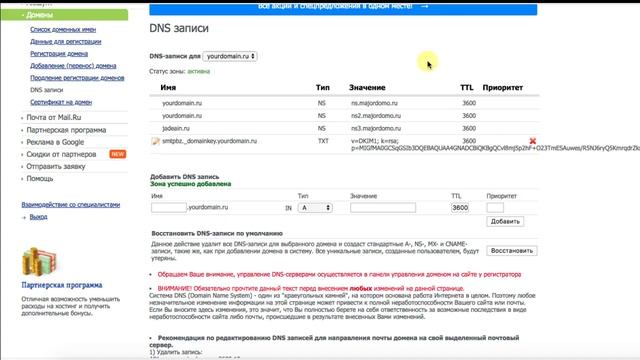
Task: Open Продление регистрации доменов link
Action: pyautogui.click(x=77, y=78)
